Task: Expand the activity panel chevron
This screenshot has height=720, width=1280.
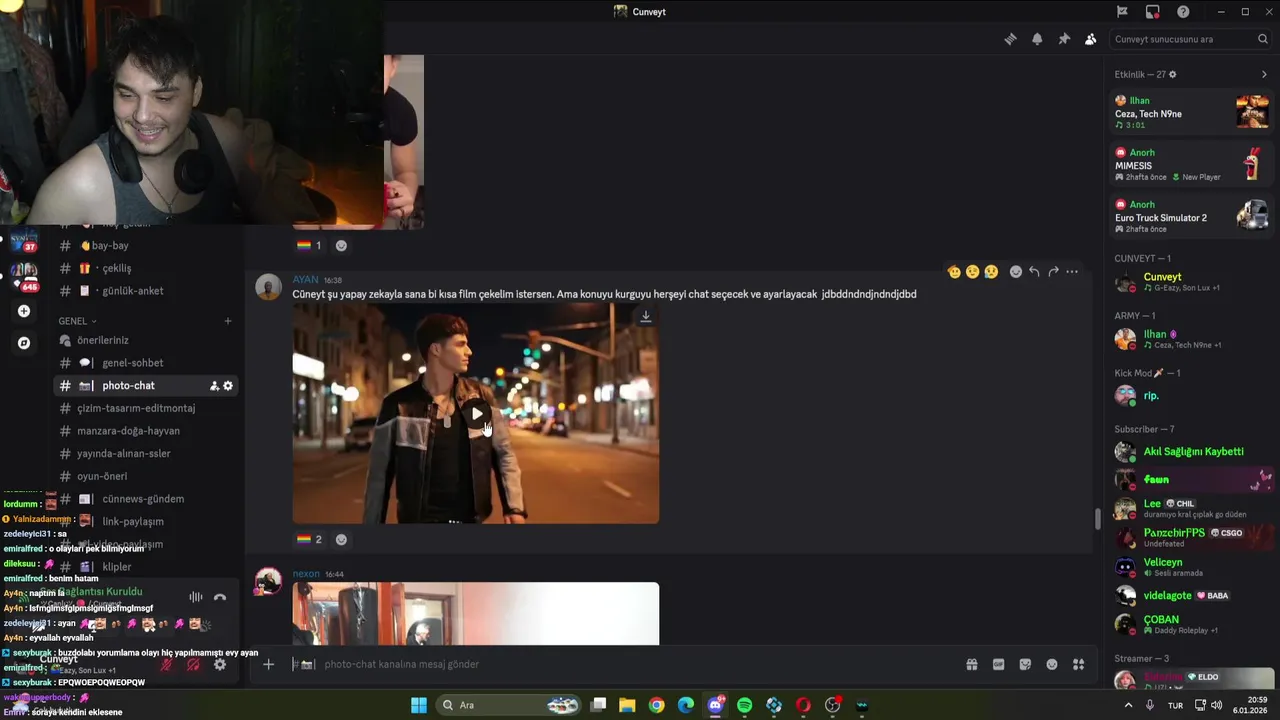Action: point(1264,74)
